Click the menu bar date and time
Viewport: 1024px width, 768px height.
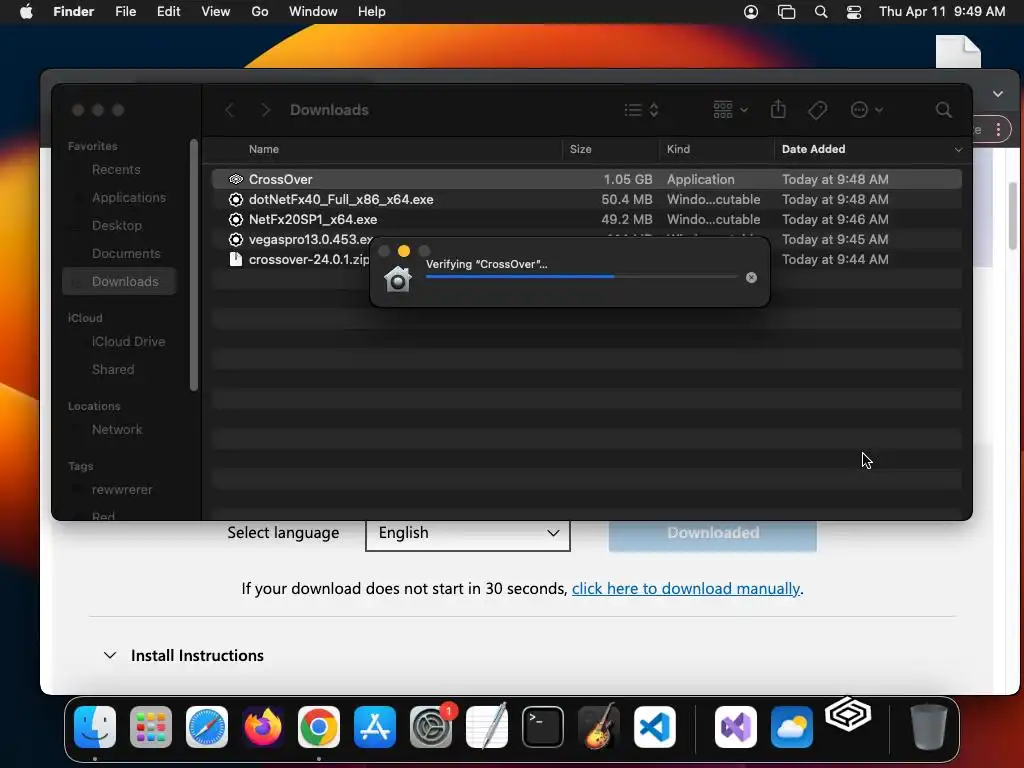[942, 12]
